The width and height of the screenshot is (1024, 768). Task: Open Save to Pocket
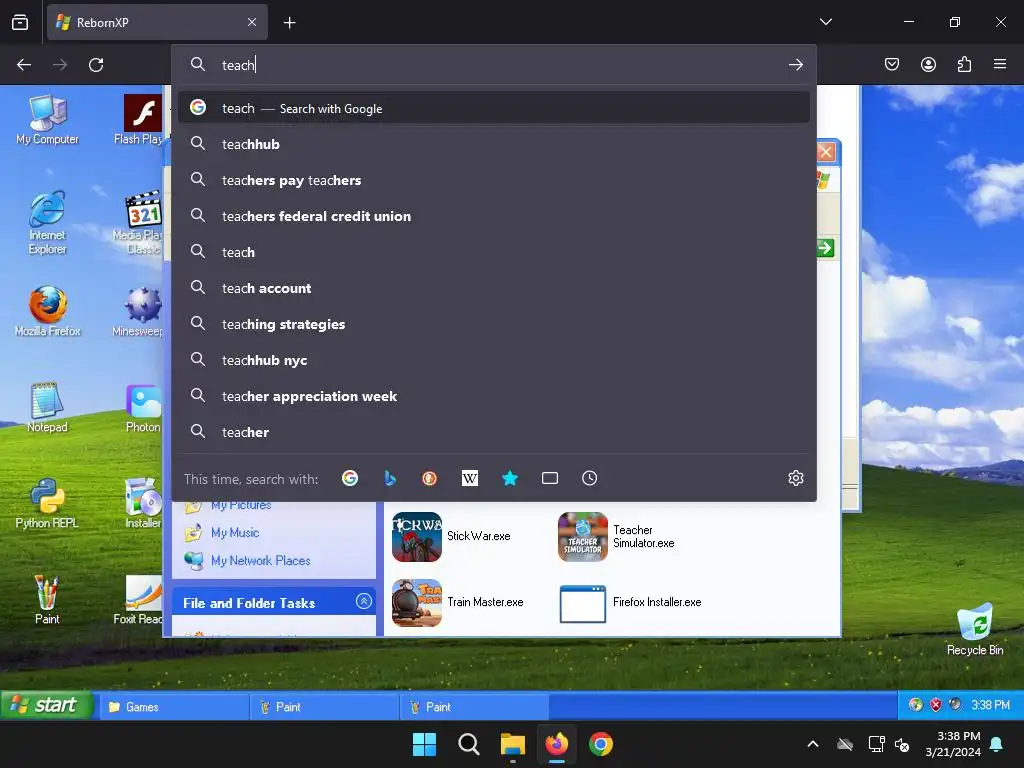tap(892, 64)
